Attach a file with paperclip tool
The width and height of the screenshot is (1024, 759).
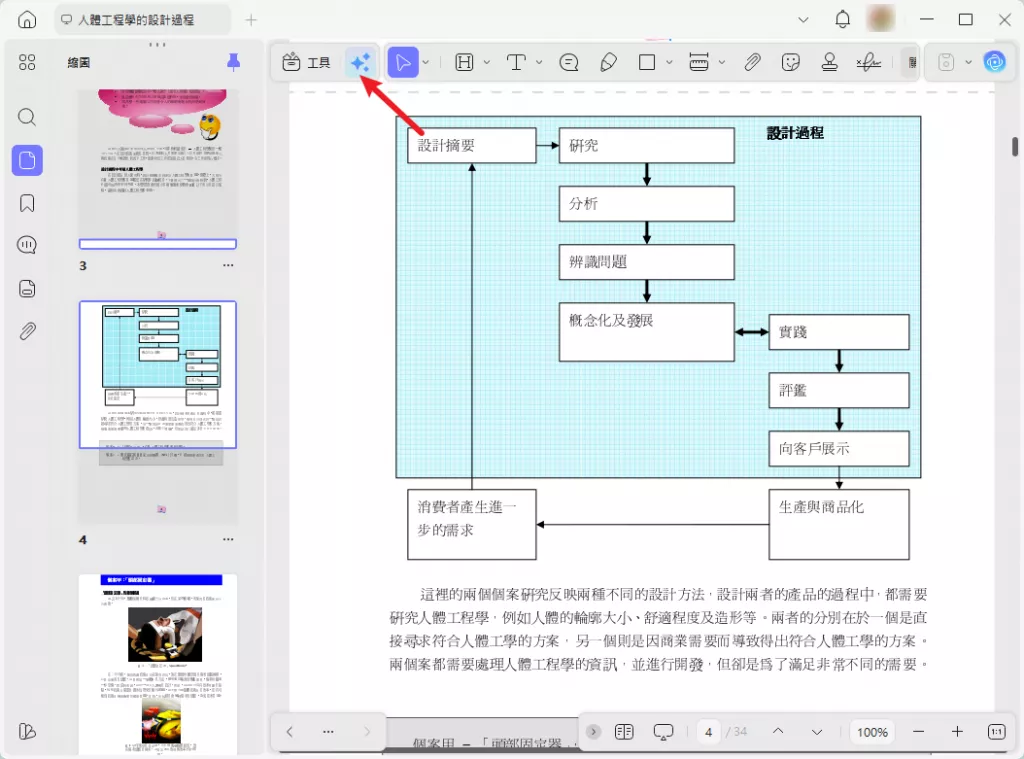pos(752,63)
